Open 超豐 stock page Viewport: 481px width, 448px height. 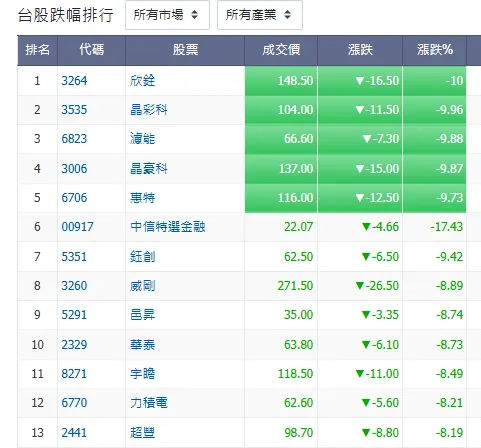click(143, 433)
